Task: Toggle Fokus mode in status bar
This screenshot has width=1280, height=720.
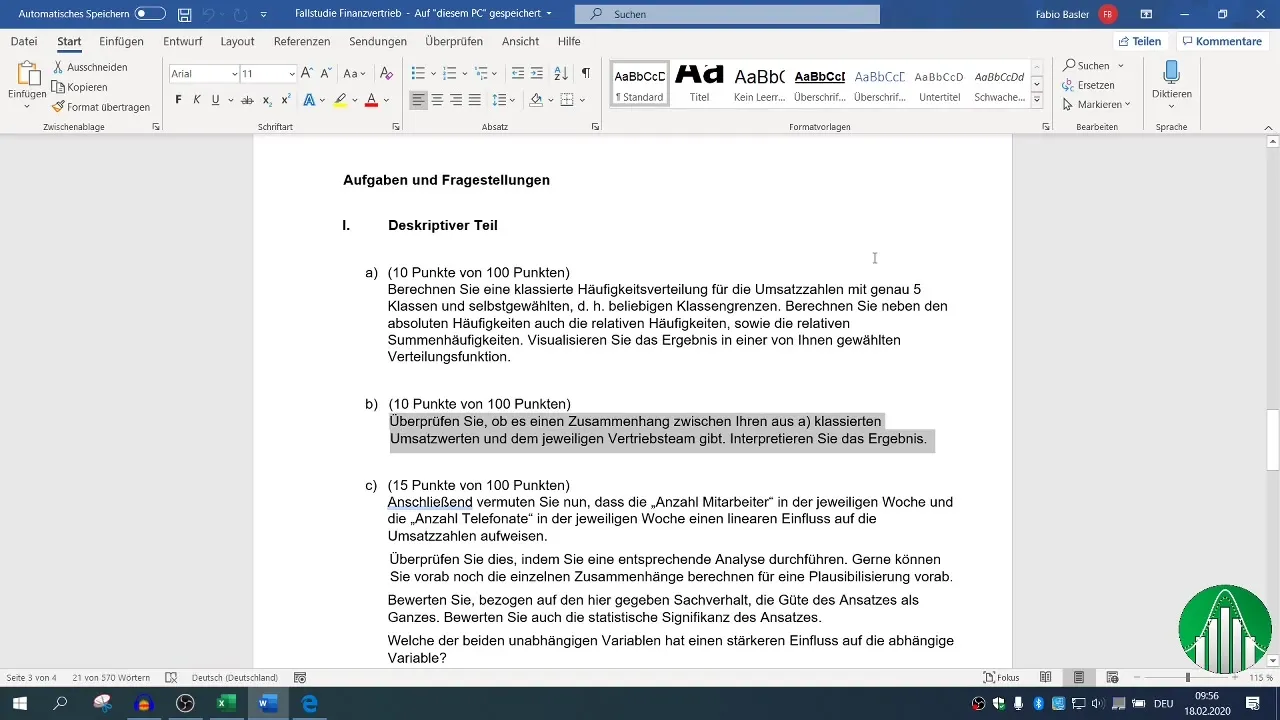Action: tap(1001, 677)
